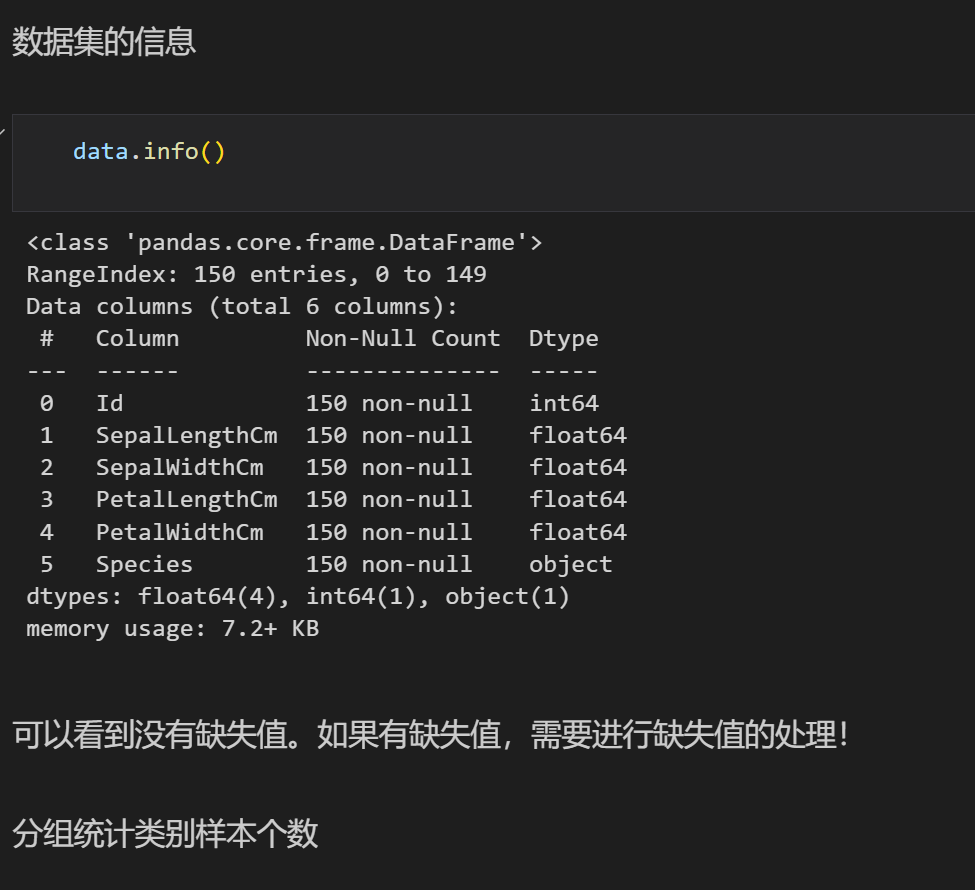Screen dimensions: 975x890
Task: Click the PetalWidthCm row name
Action: pos(180,532)
